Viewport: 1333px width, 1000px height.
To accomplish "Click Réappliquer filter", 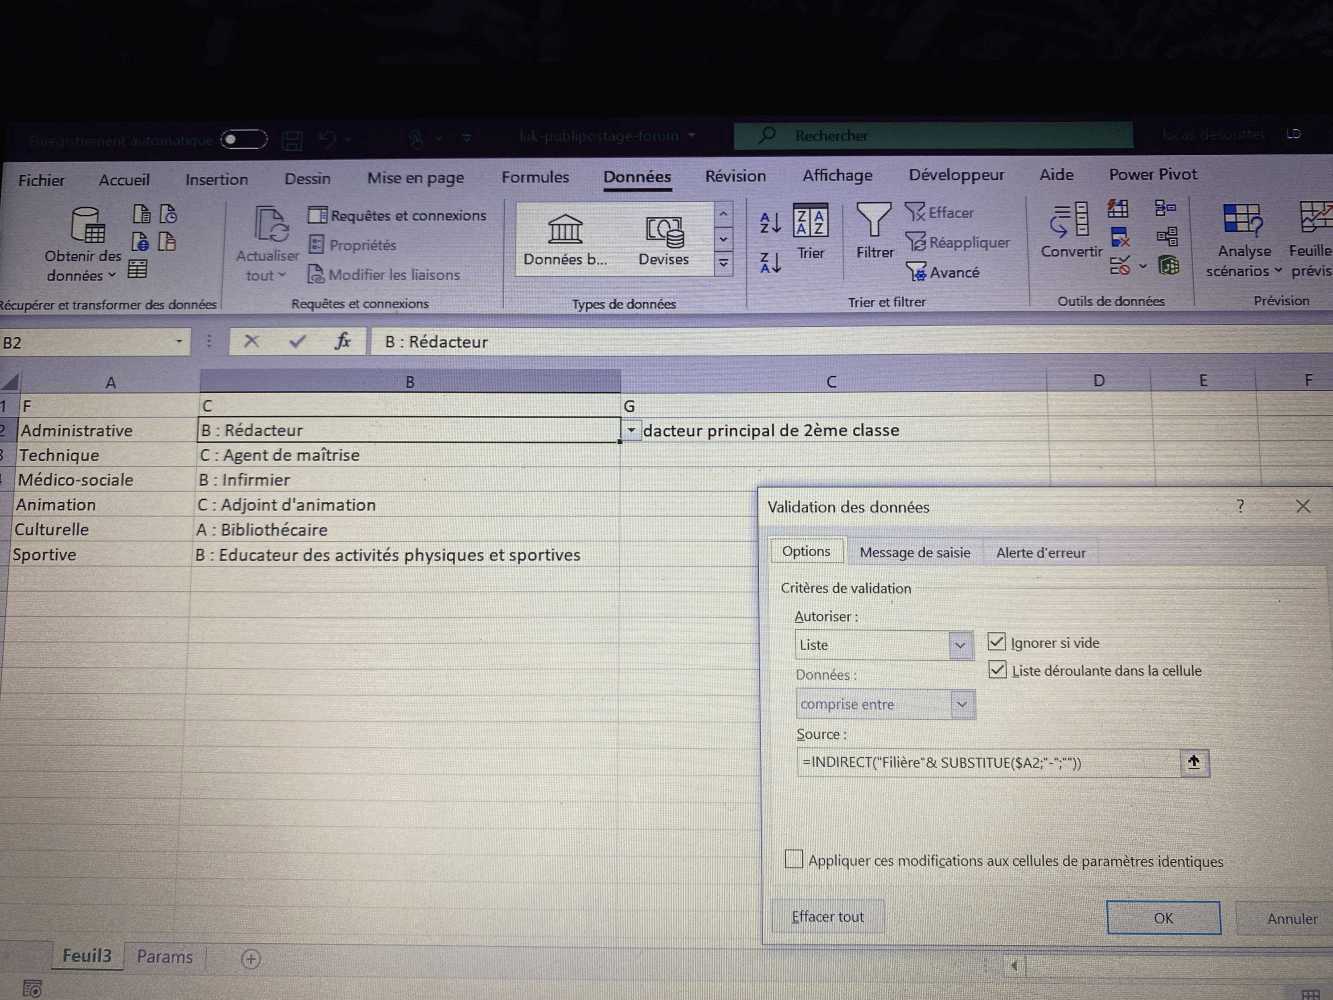I will [x=957, y=242].
